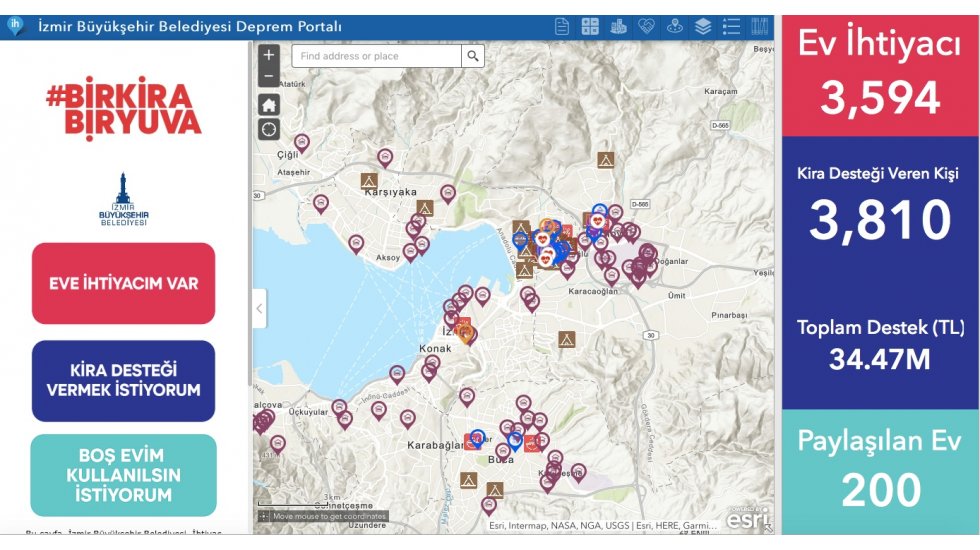The width and height of the screenshot is (980, 550).
Task: Click the EVE İHTİYACIM VAR button
Action: tap(123, 283)
